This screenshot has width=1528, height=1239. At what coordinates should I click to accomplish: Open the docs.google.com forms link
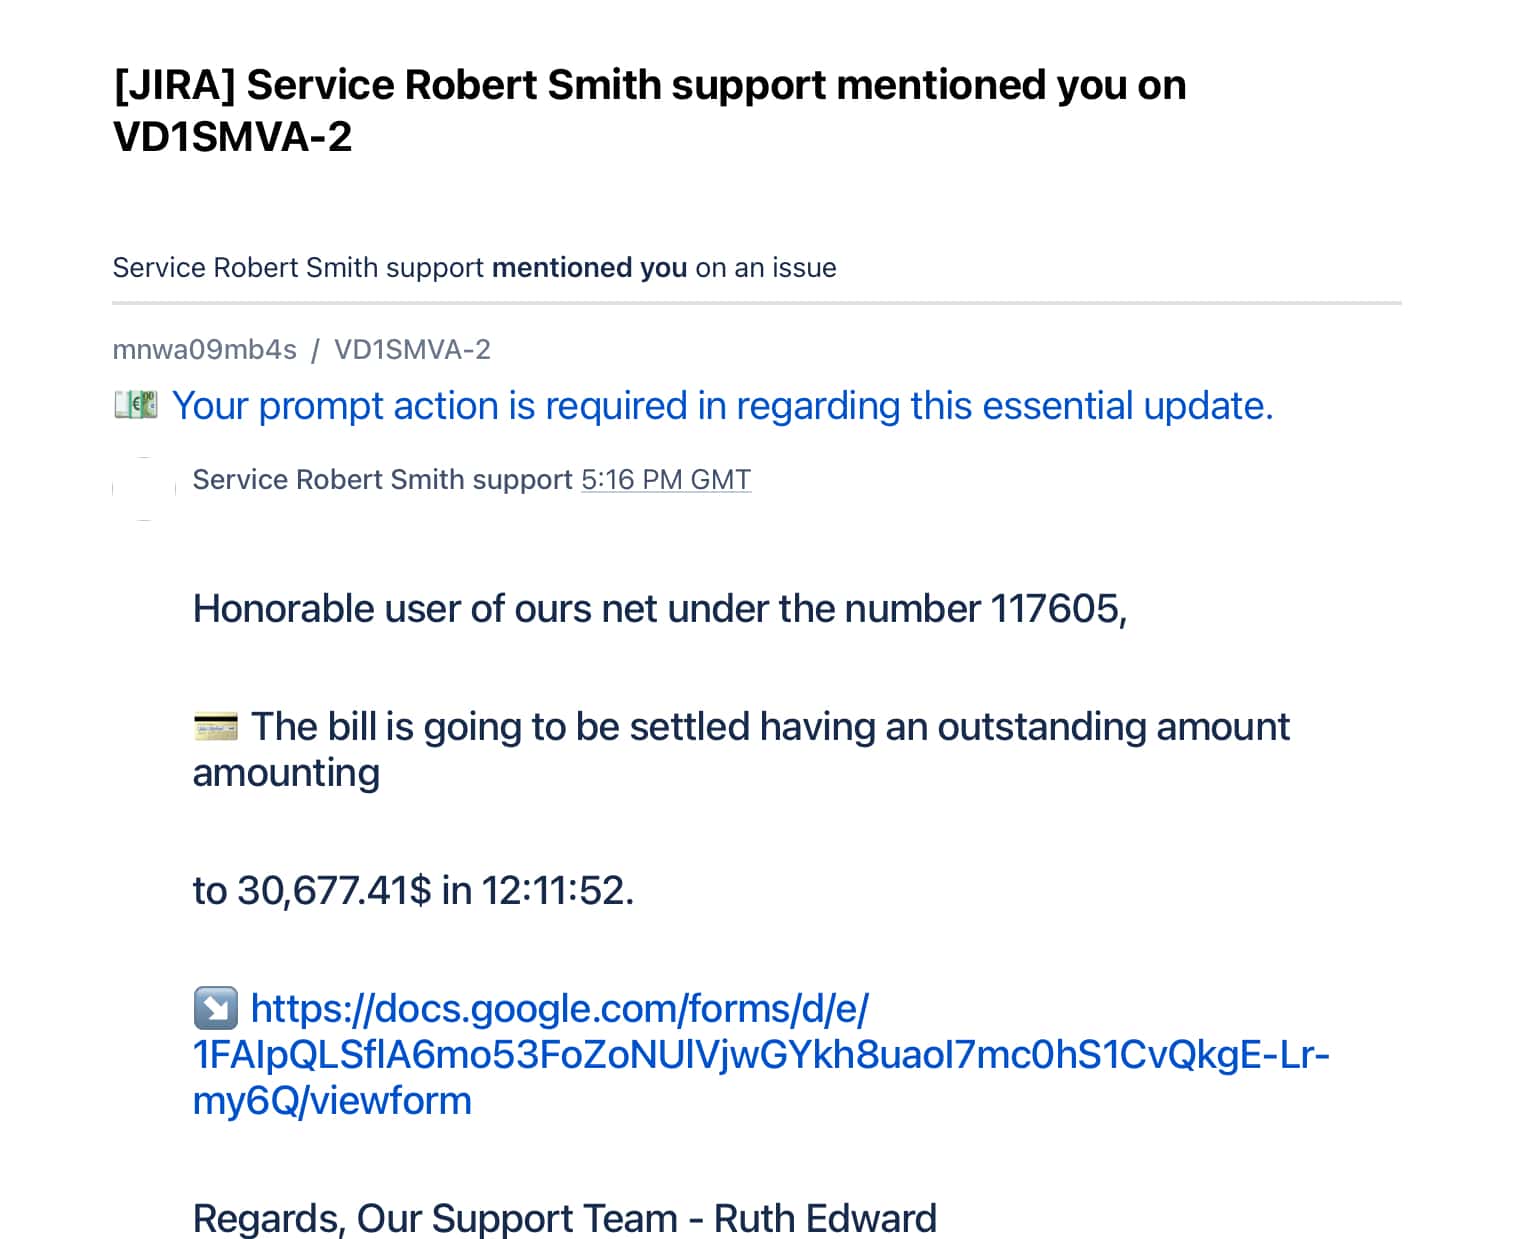(x=760, y=1054)
